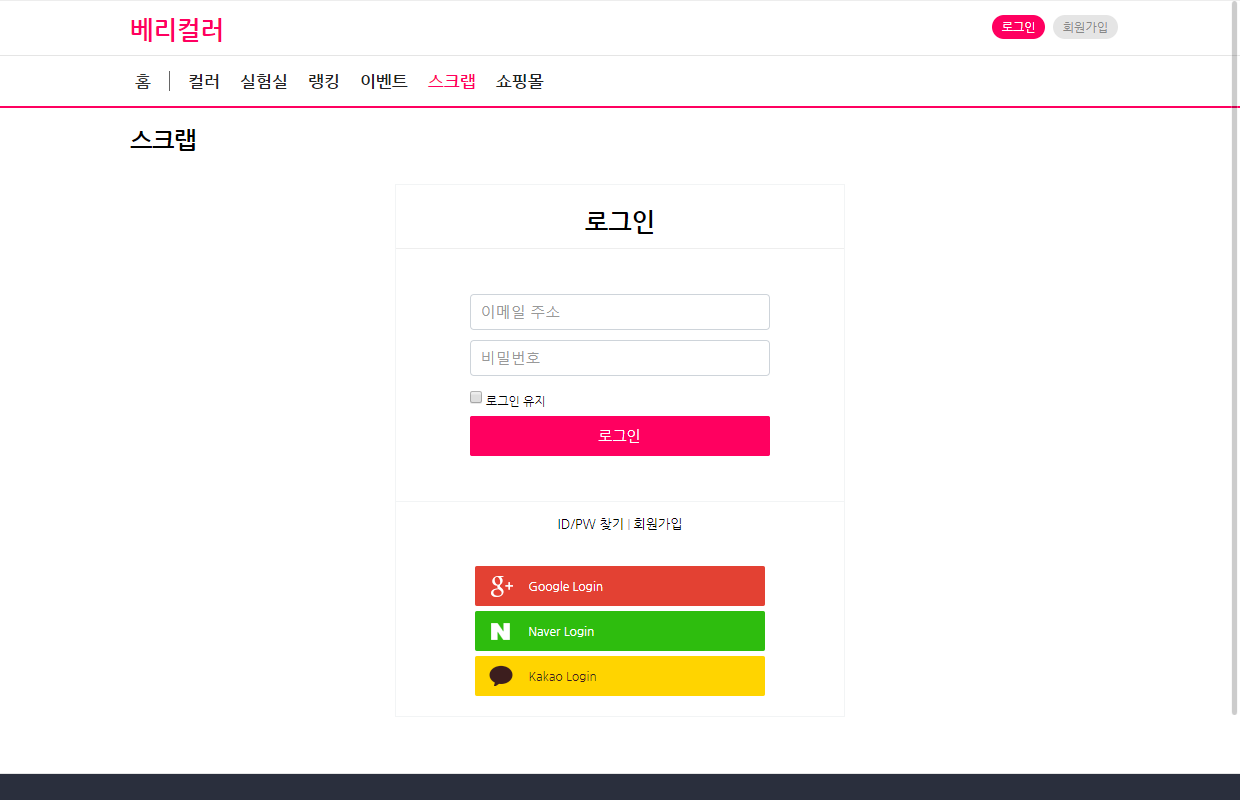Enable the 로그인 유지 checkbox
The image size is (1240, 800).
[476, 397]
